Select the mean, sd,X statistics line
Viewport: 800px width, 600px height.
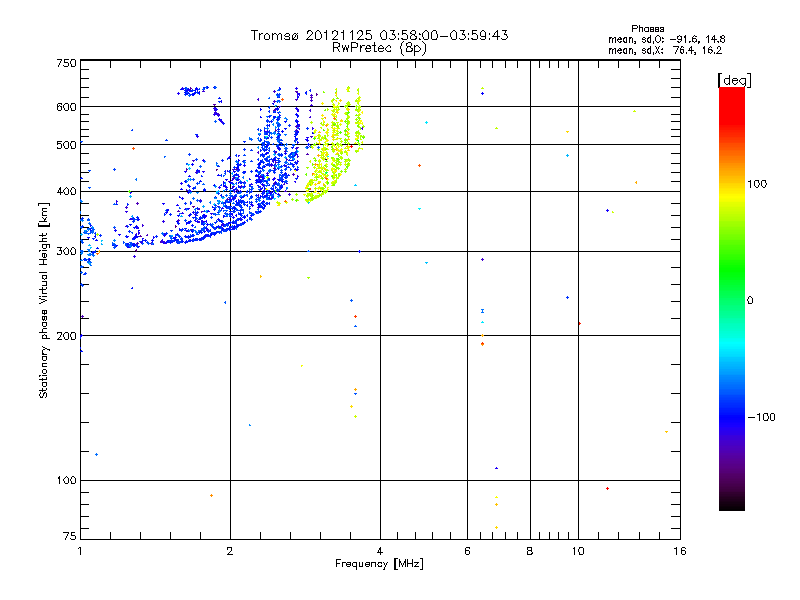click(666, 48)
